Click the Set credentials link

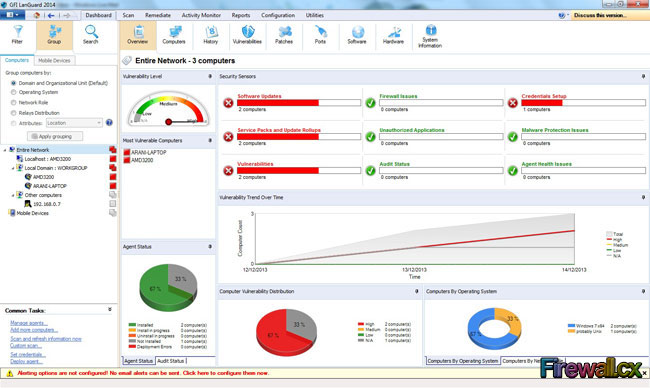pyautogui.click(x=28, y=355)
